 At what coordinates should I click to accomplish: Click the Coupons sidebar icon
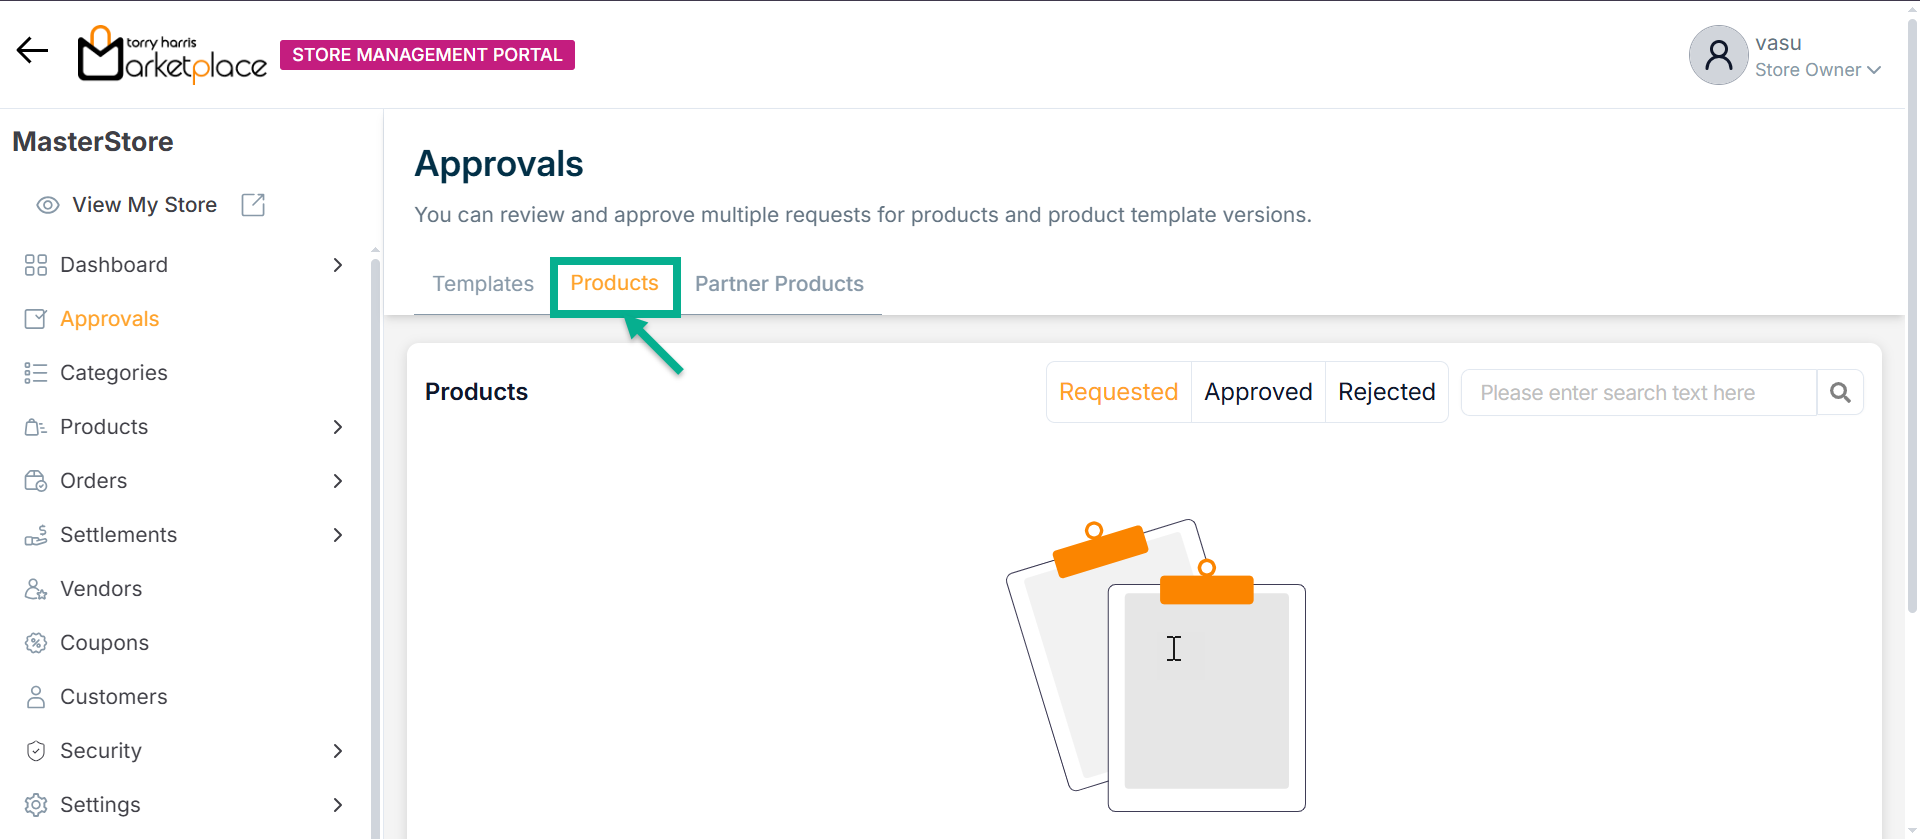pos(36,643)
